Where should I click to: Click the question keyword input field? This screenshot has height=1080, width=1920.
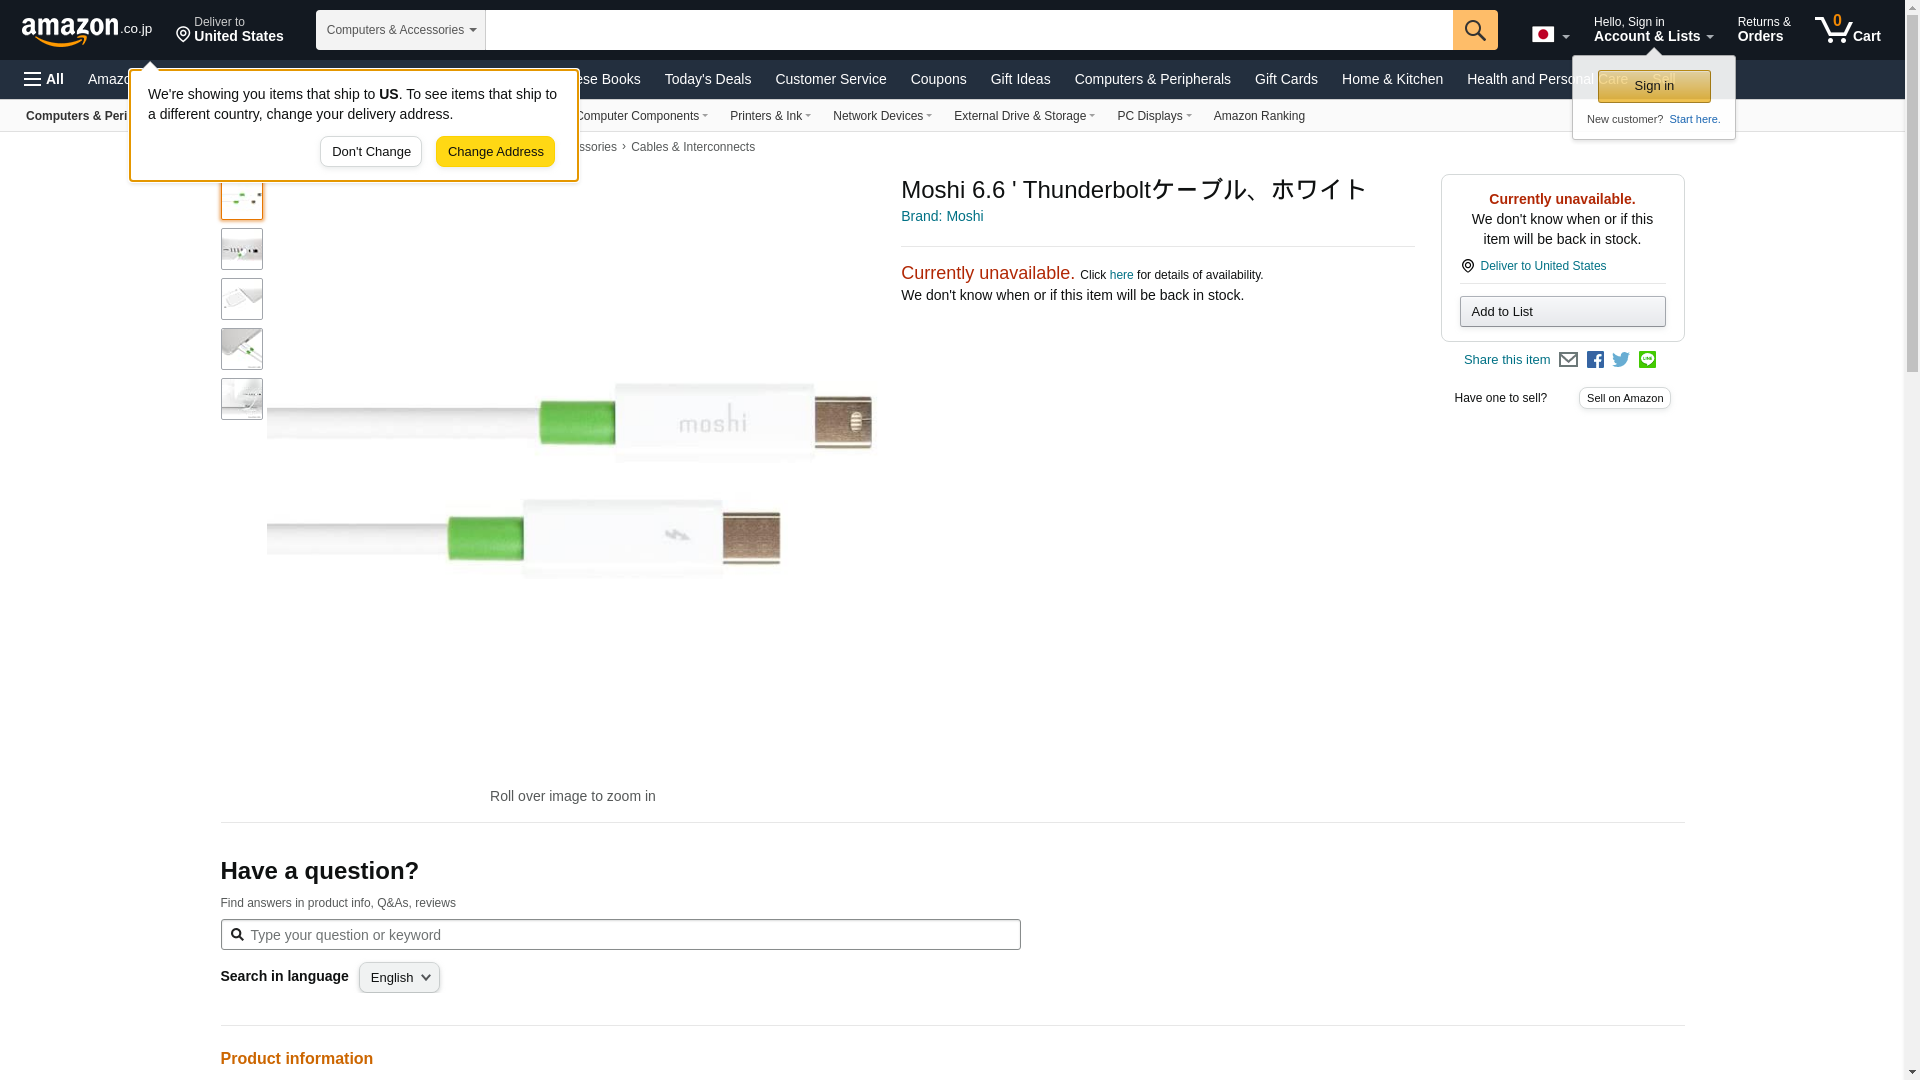click(630, 935)
